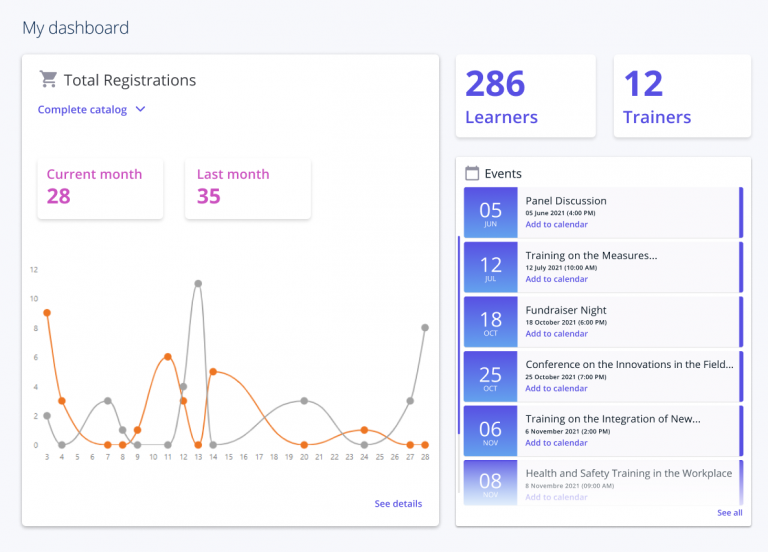The height and width of the screenshot is (552, 768).
Task: Click the 08 NOV date tile
Action: [490, 482]
